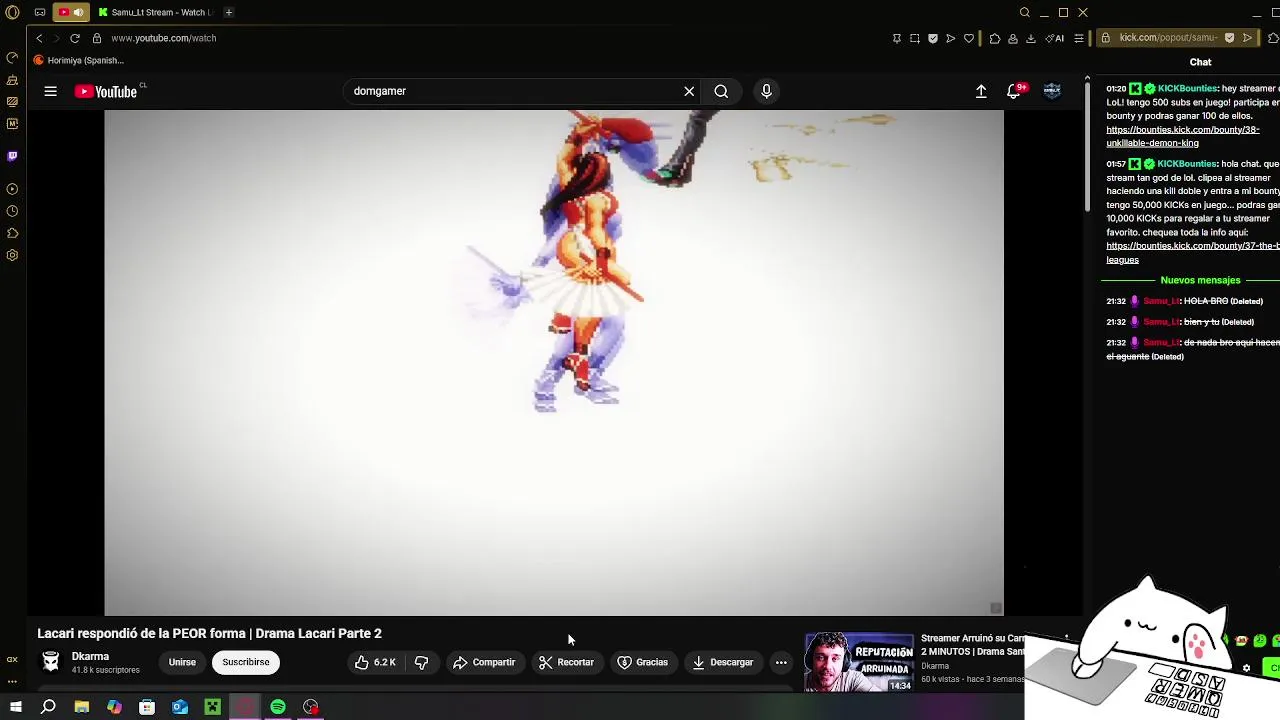Add the page to bookmarks heart icon
Viewport: 1280px width, 720px height.
tap(969, 38)
